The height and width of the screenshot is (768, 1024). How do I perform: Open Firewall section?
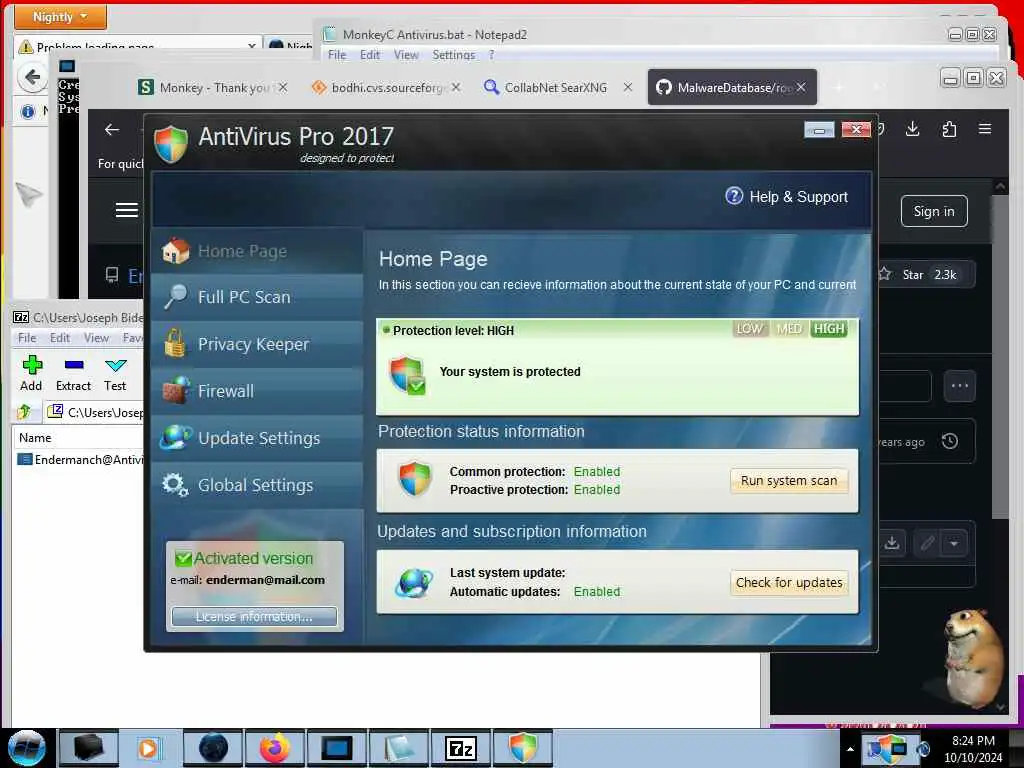tap(257, 391)
